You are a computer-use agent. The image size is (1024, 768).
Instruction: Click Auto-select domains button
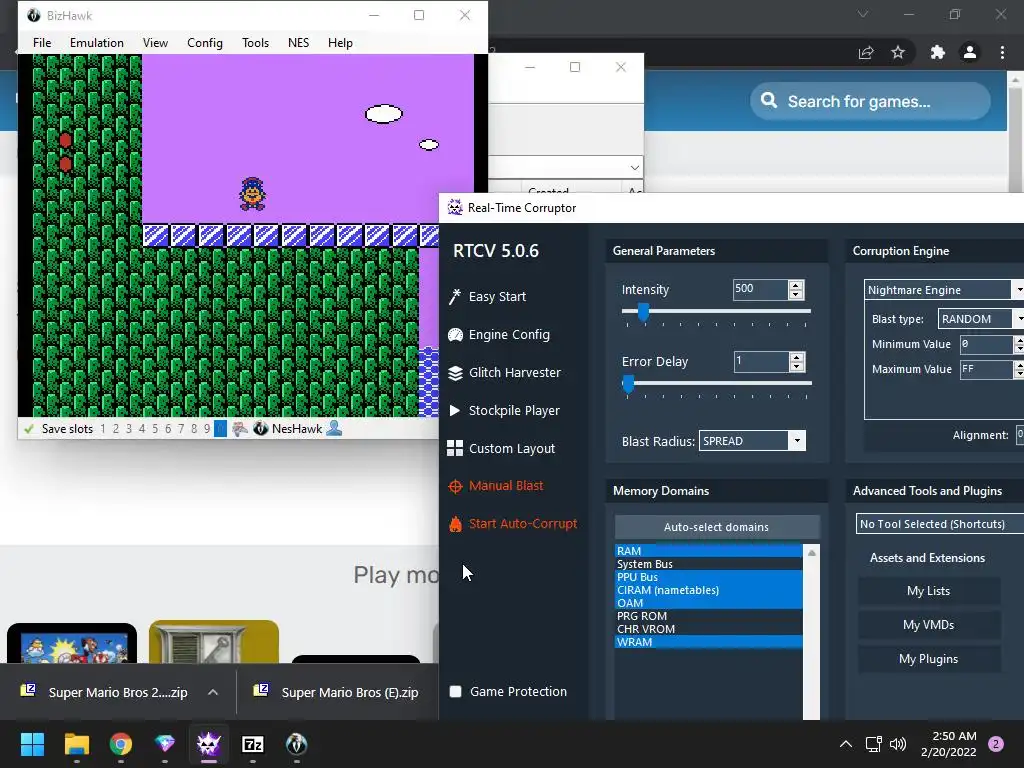716,527
